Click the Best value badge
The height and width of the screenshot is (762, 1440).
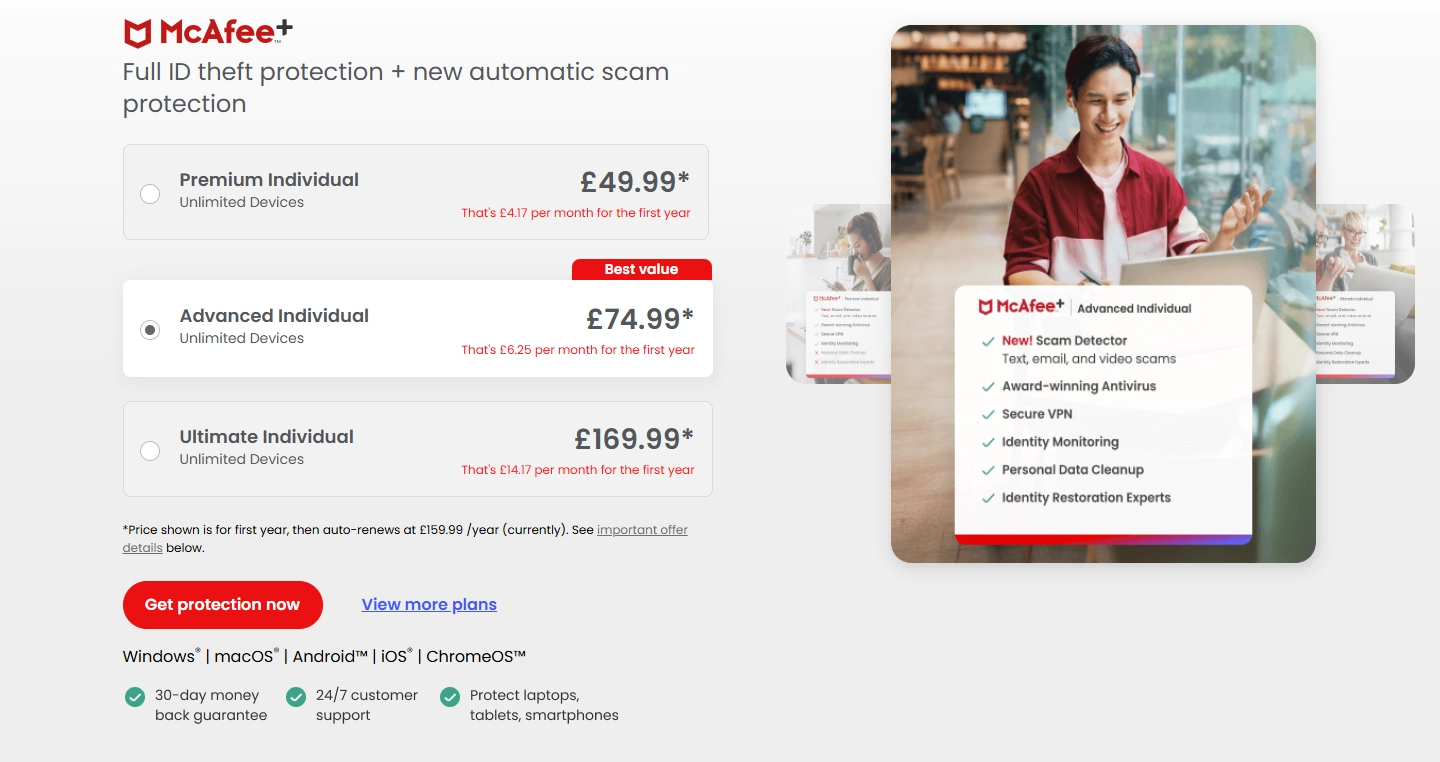[x=642, y=270]
